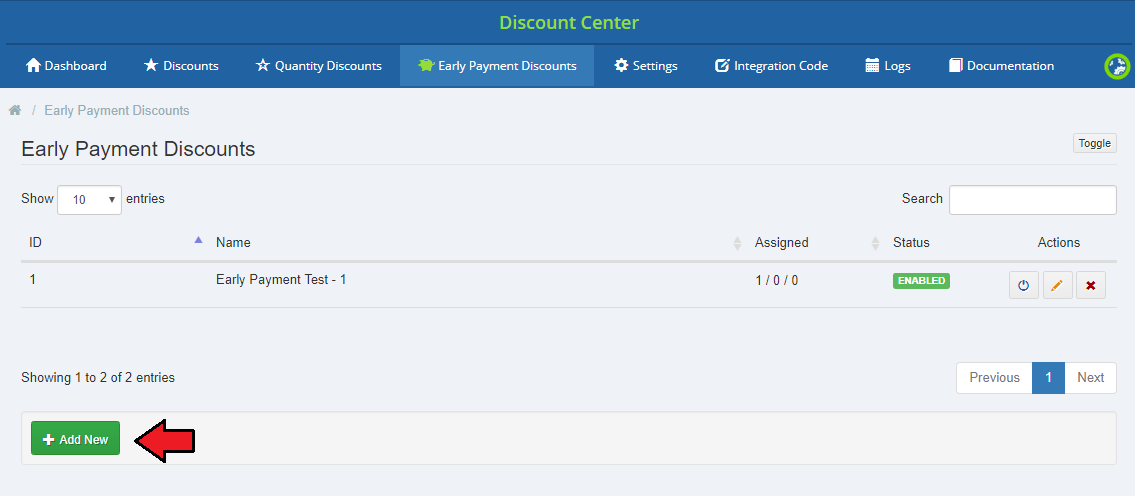Select the Settings gear menu item

tap(645, 66)
